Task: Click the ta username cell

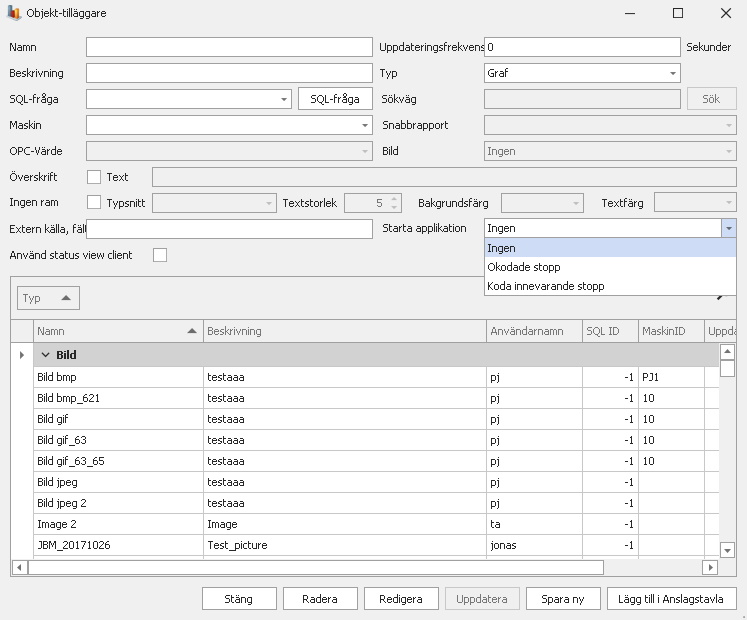Action: tap(534, 524)
